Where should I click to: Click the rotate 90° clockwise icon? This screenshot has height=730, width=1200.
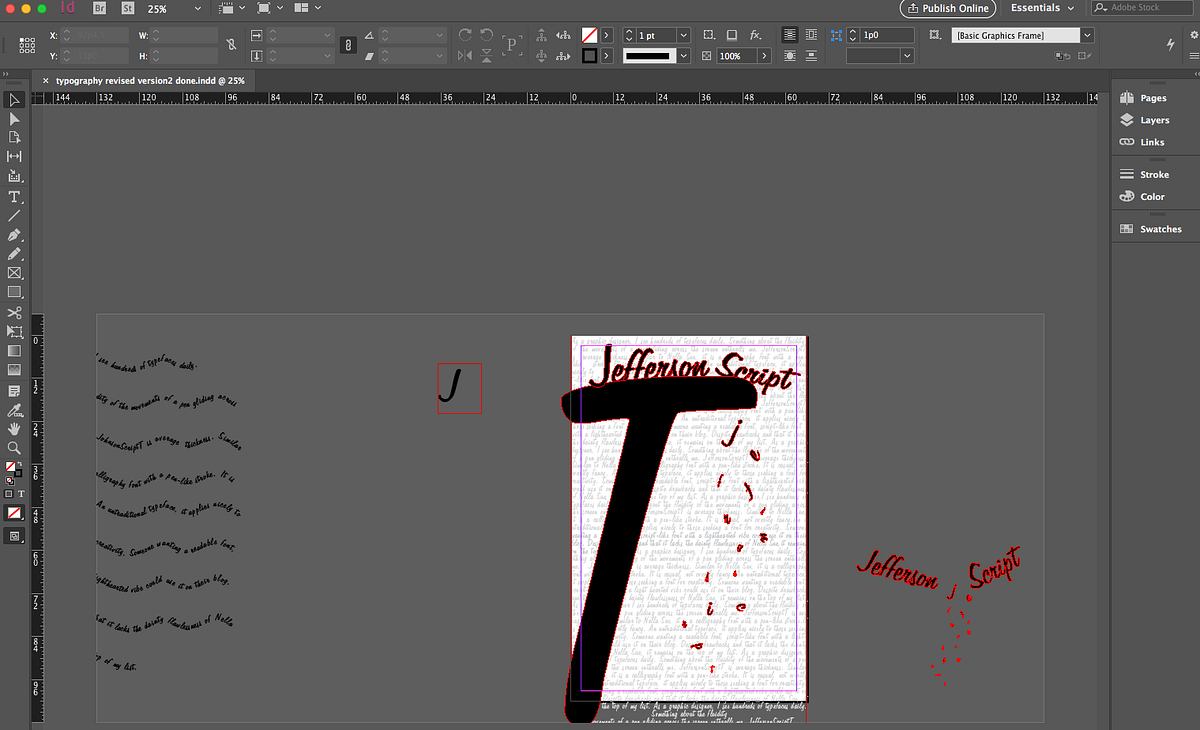point(466,35)
